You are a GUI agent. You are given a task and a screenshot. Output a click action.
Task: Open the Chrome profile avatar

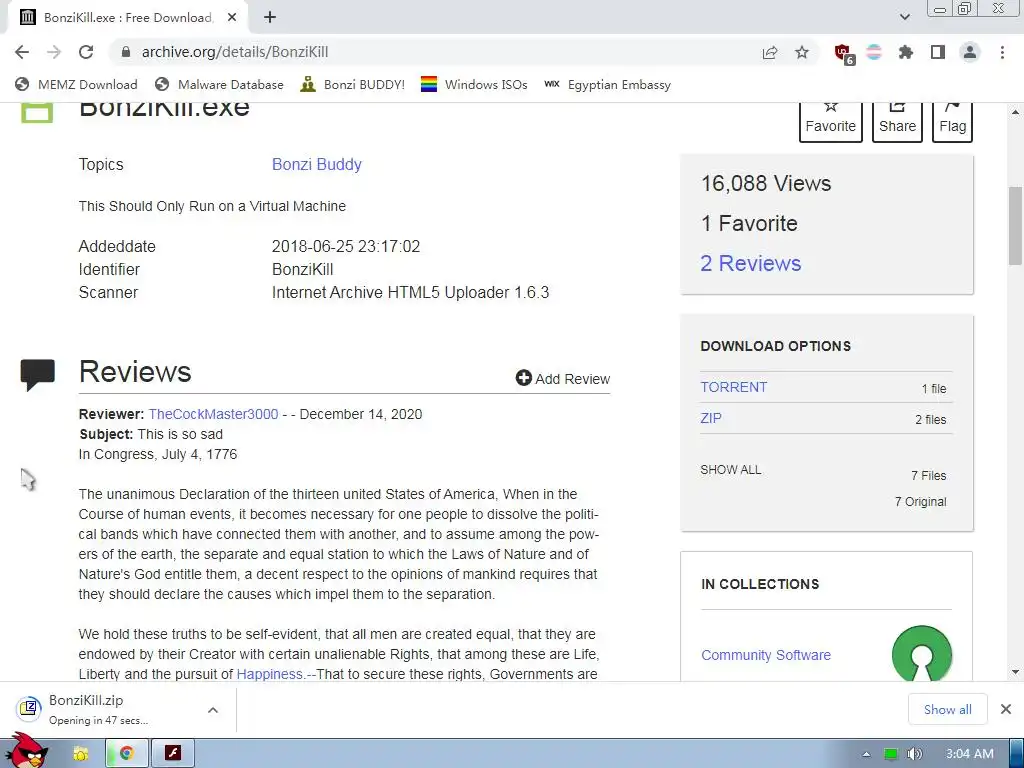(970, 52)
